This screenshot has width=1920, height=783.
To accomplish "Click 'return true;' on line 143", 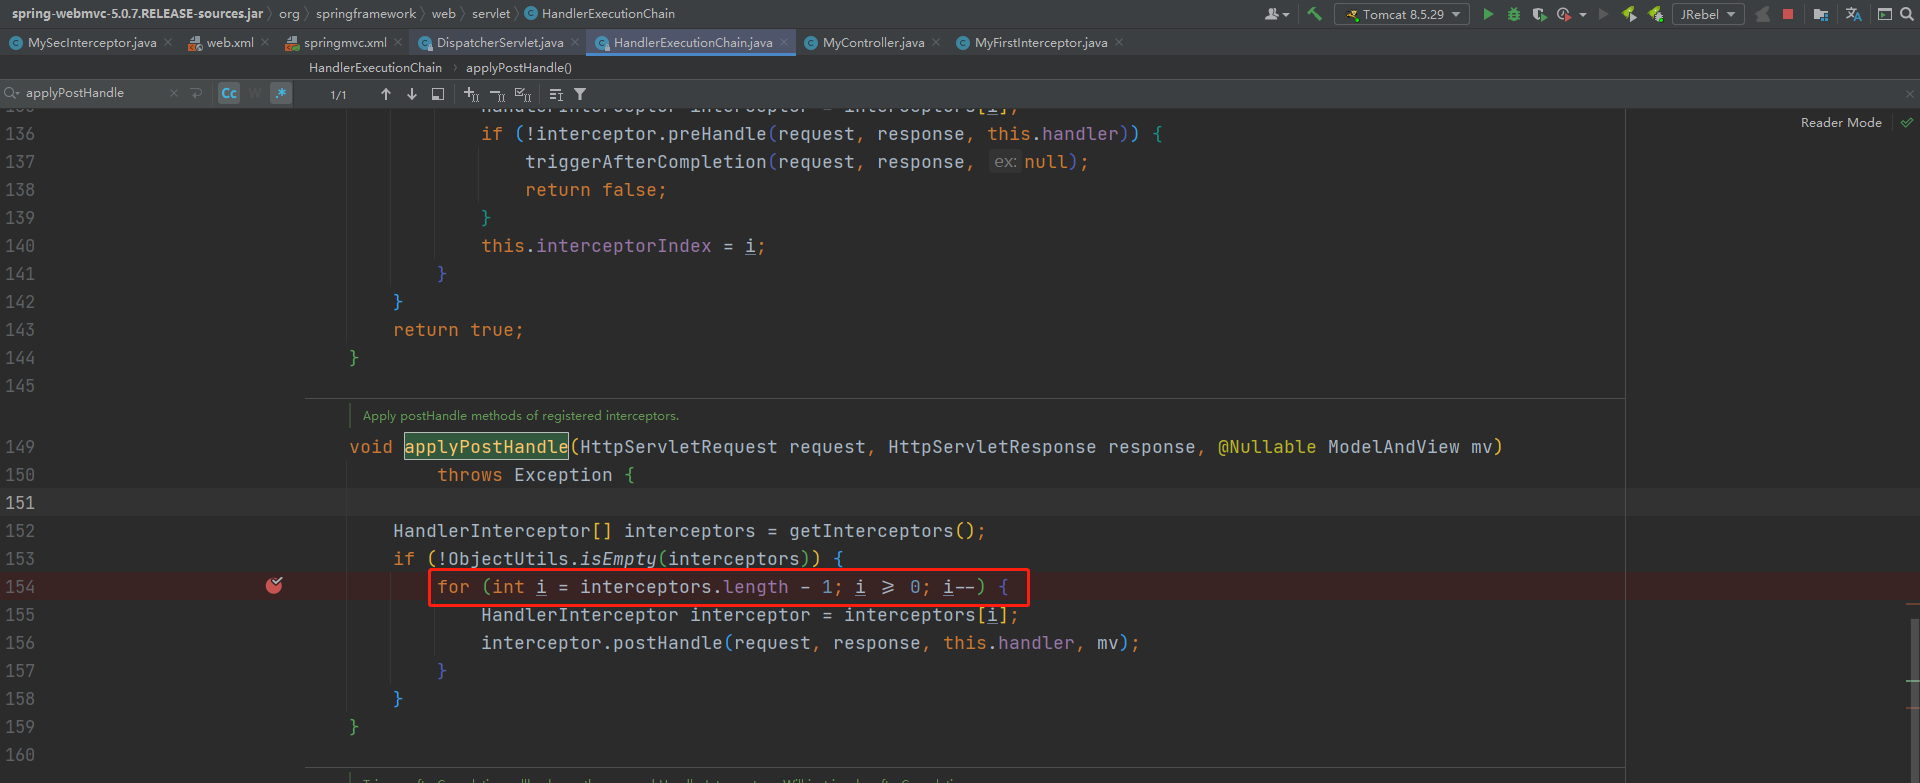I will tap(458, 330).
